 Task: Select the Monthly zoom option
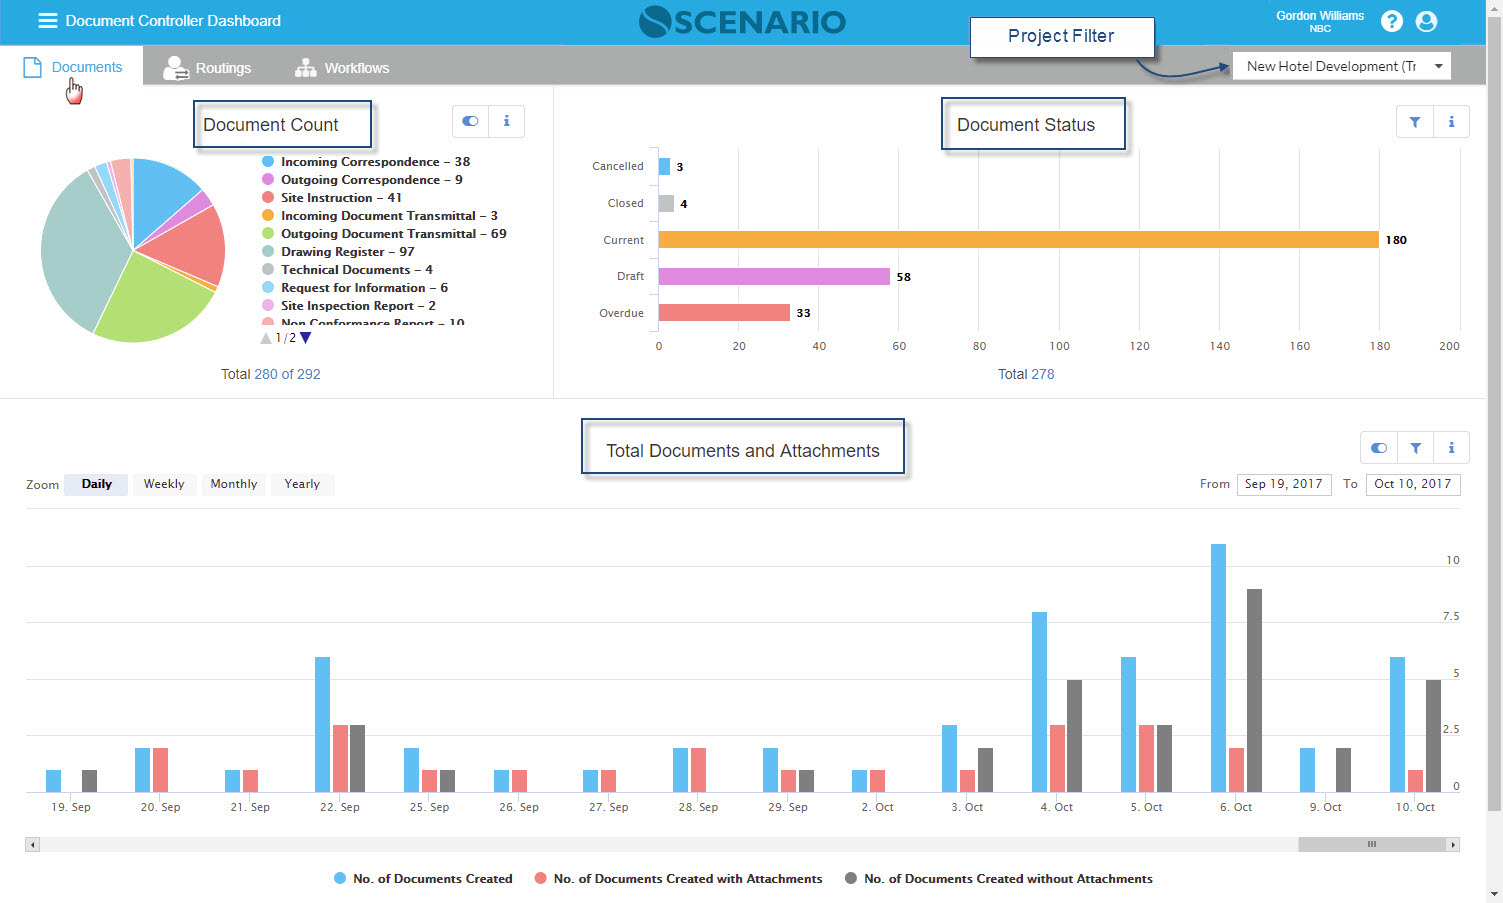coord(233,484)
